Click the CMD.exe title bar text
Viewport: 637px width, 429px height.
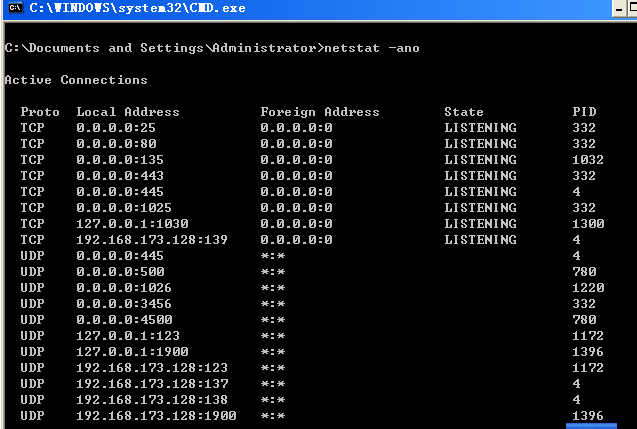[137, 8]
